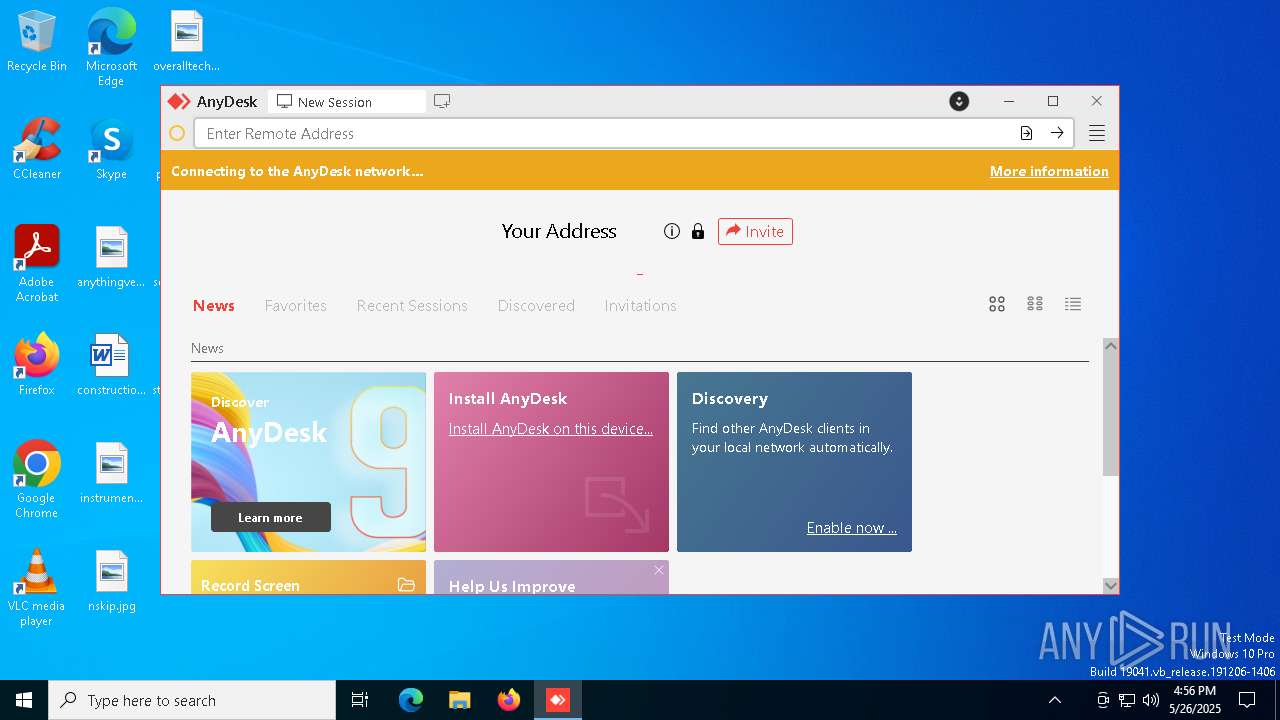Click the info icon beside Your Address

(672, 231)
